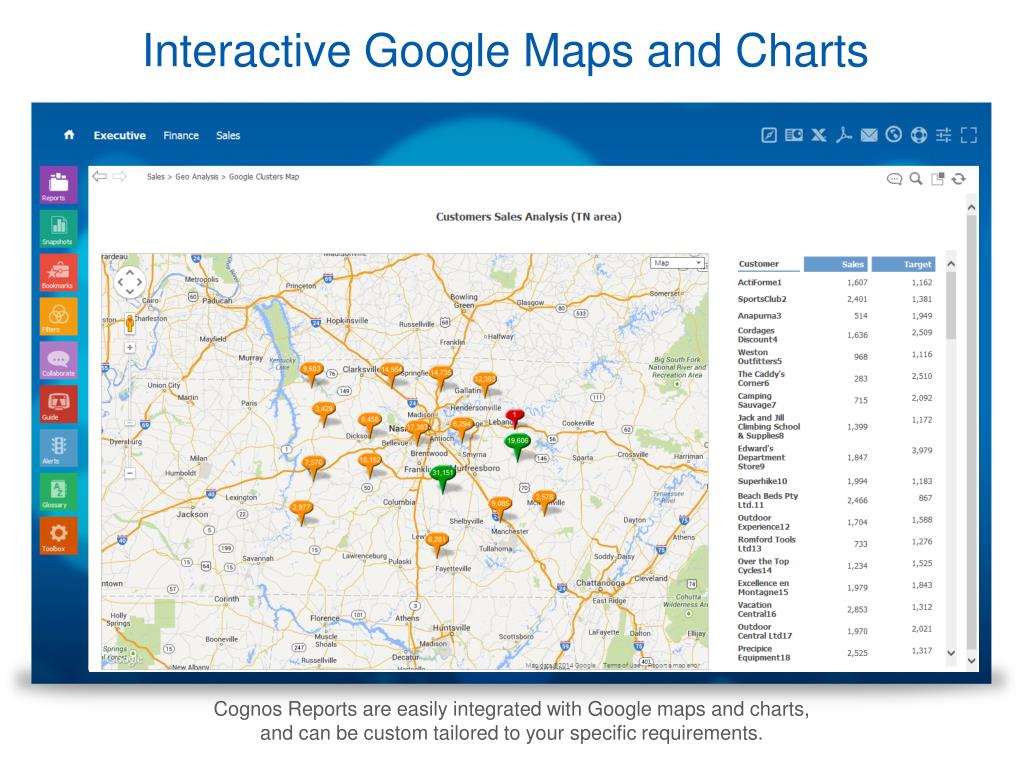Click the page scrollbar down arrow
The image size is (1024, 768).
coord(971,661)
